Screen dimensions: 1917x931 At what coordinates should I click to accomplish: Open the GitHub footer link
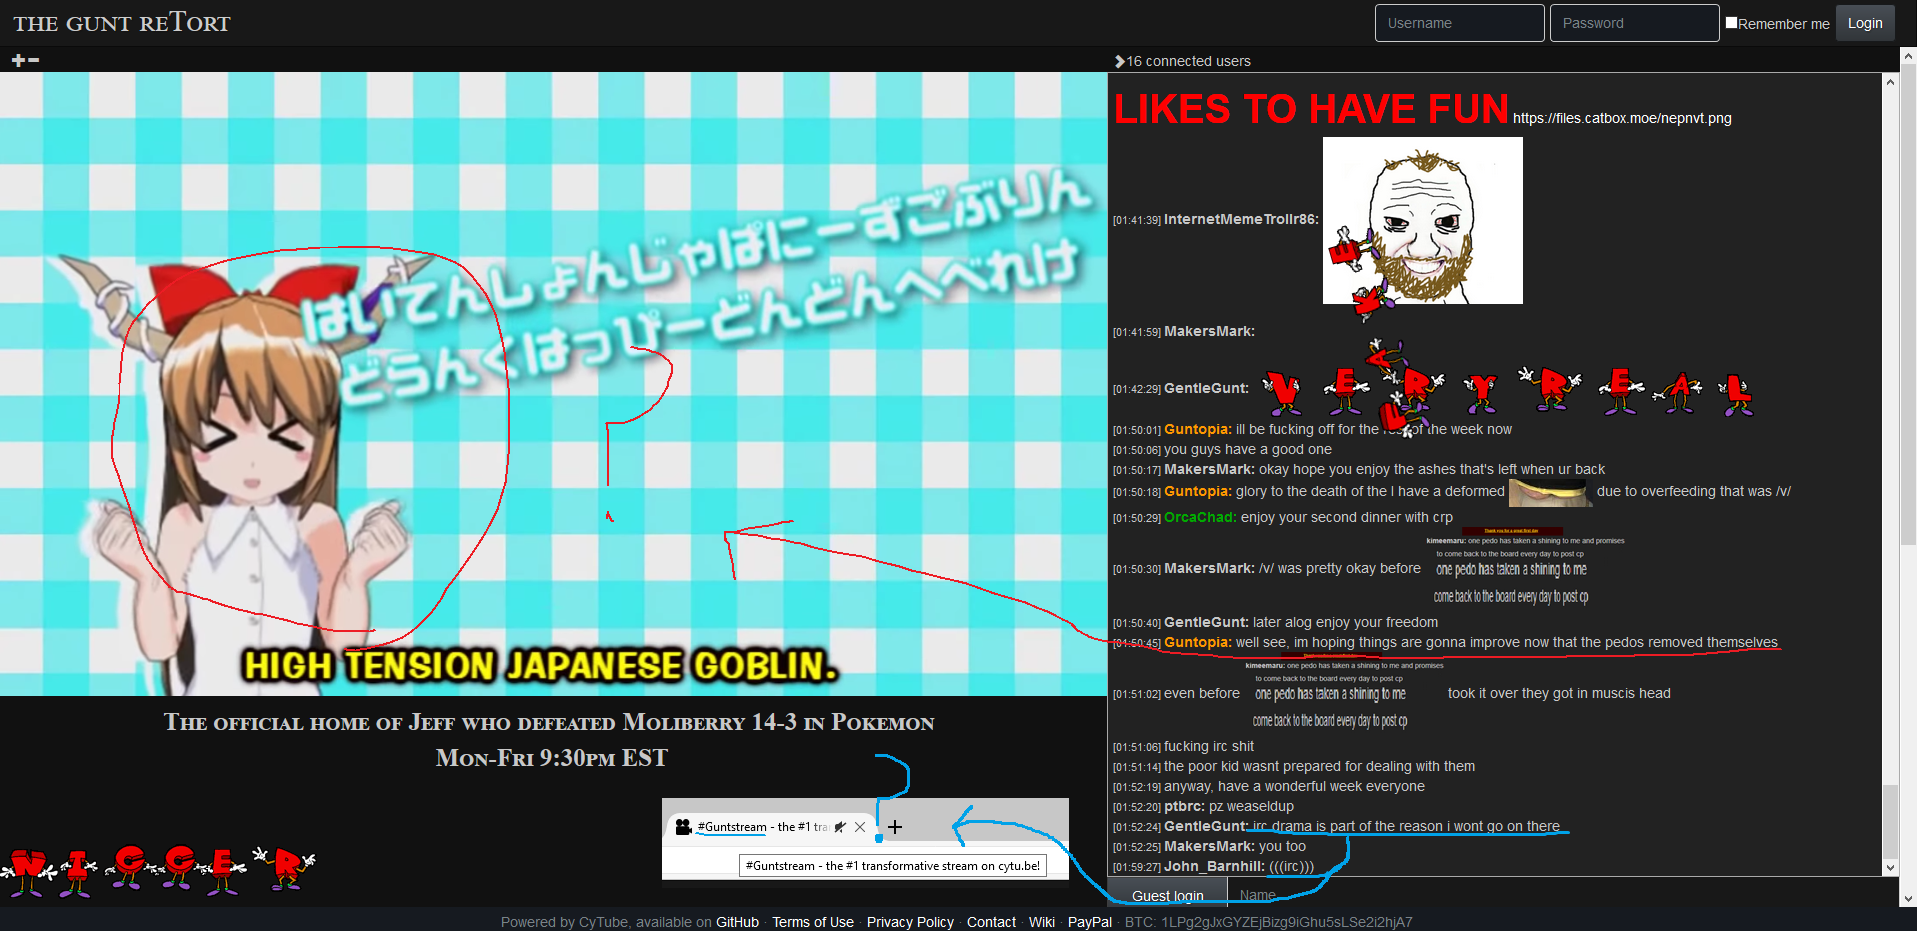tap(737, 922)
